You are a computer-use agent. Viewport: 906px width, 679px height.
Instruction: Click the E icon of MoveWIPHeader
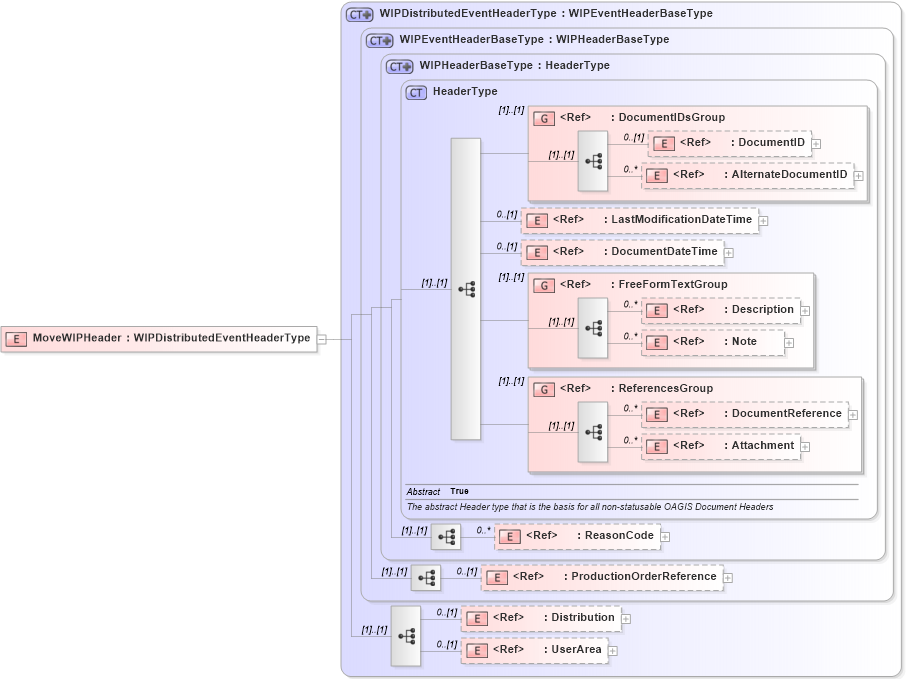click(16, 337)
